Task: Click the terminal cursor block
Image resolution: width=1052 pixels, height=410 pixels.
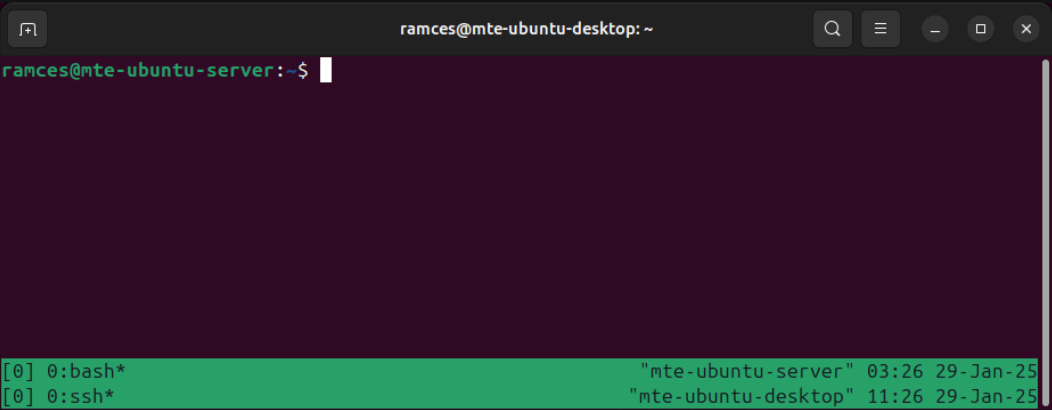Action: (x=325, y=70)
